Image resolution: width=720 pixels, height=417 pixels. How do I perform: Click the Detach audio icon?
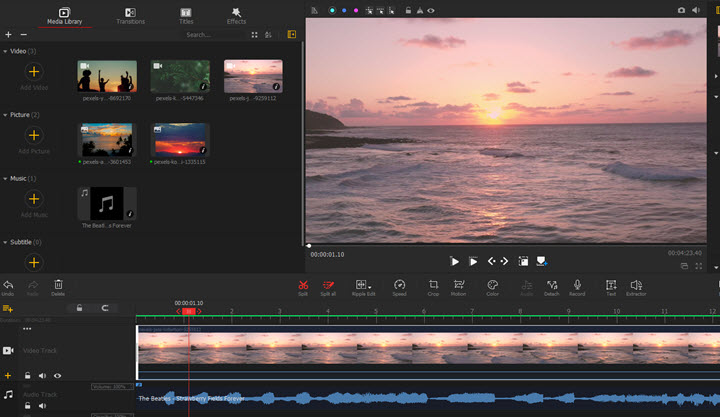pyautogui.click(x=551, y=286)
